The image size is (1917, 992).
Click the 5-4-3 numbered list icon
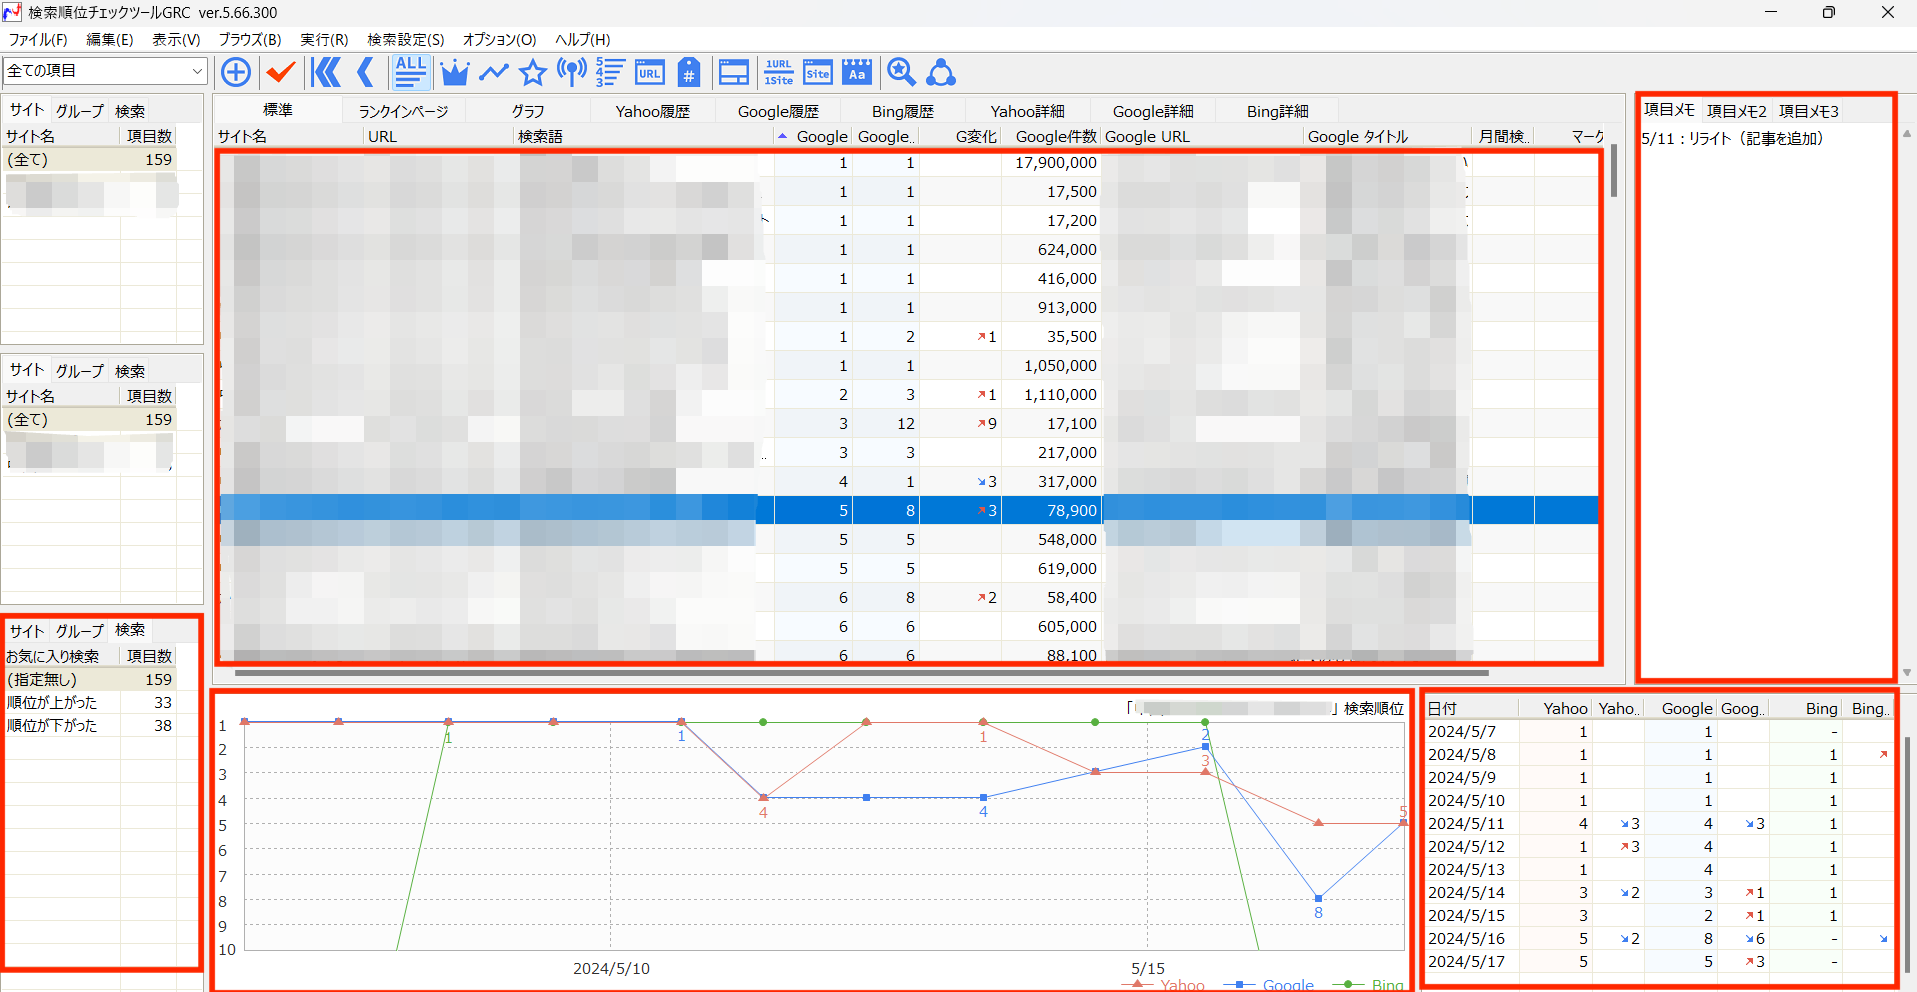coord(610,72)
